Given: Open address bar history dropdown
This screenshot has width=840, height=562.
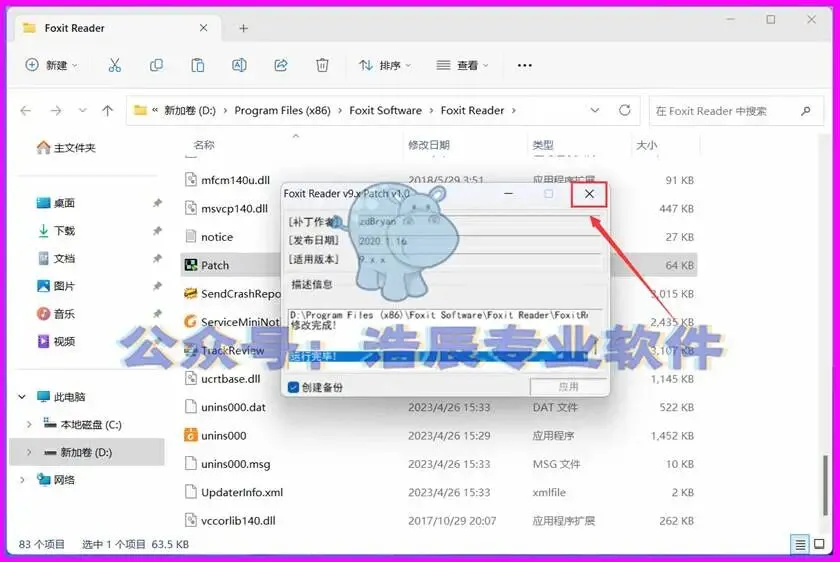Looking at the screenshot, I should point(595,110).
